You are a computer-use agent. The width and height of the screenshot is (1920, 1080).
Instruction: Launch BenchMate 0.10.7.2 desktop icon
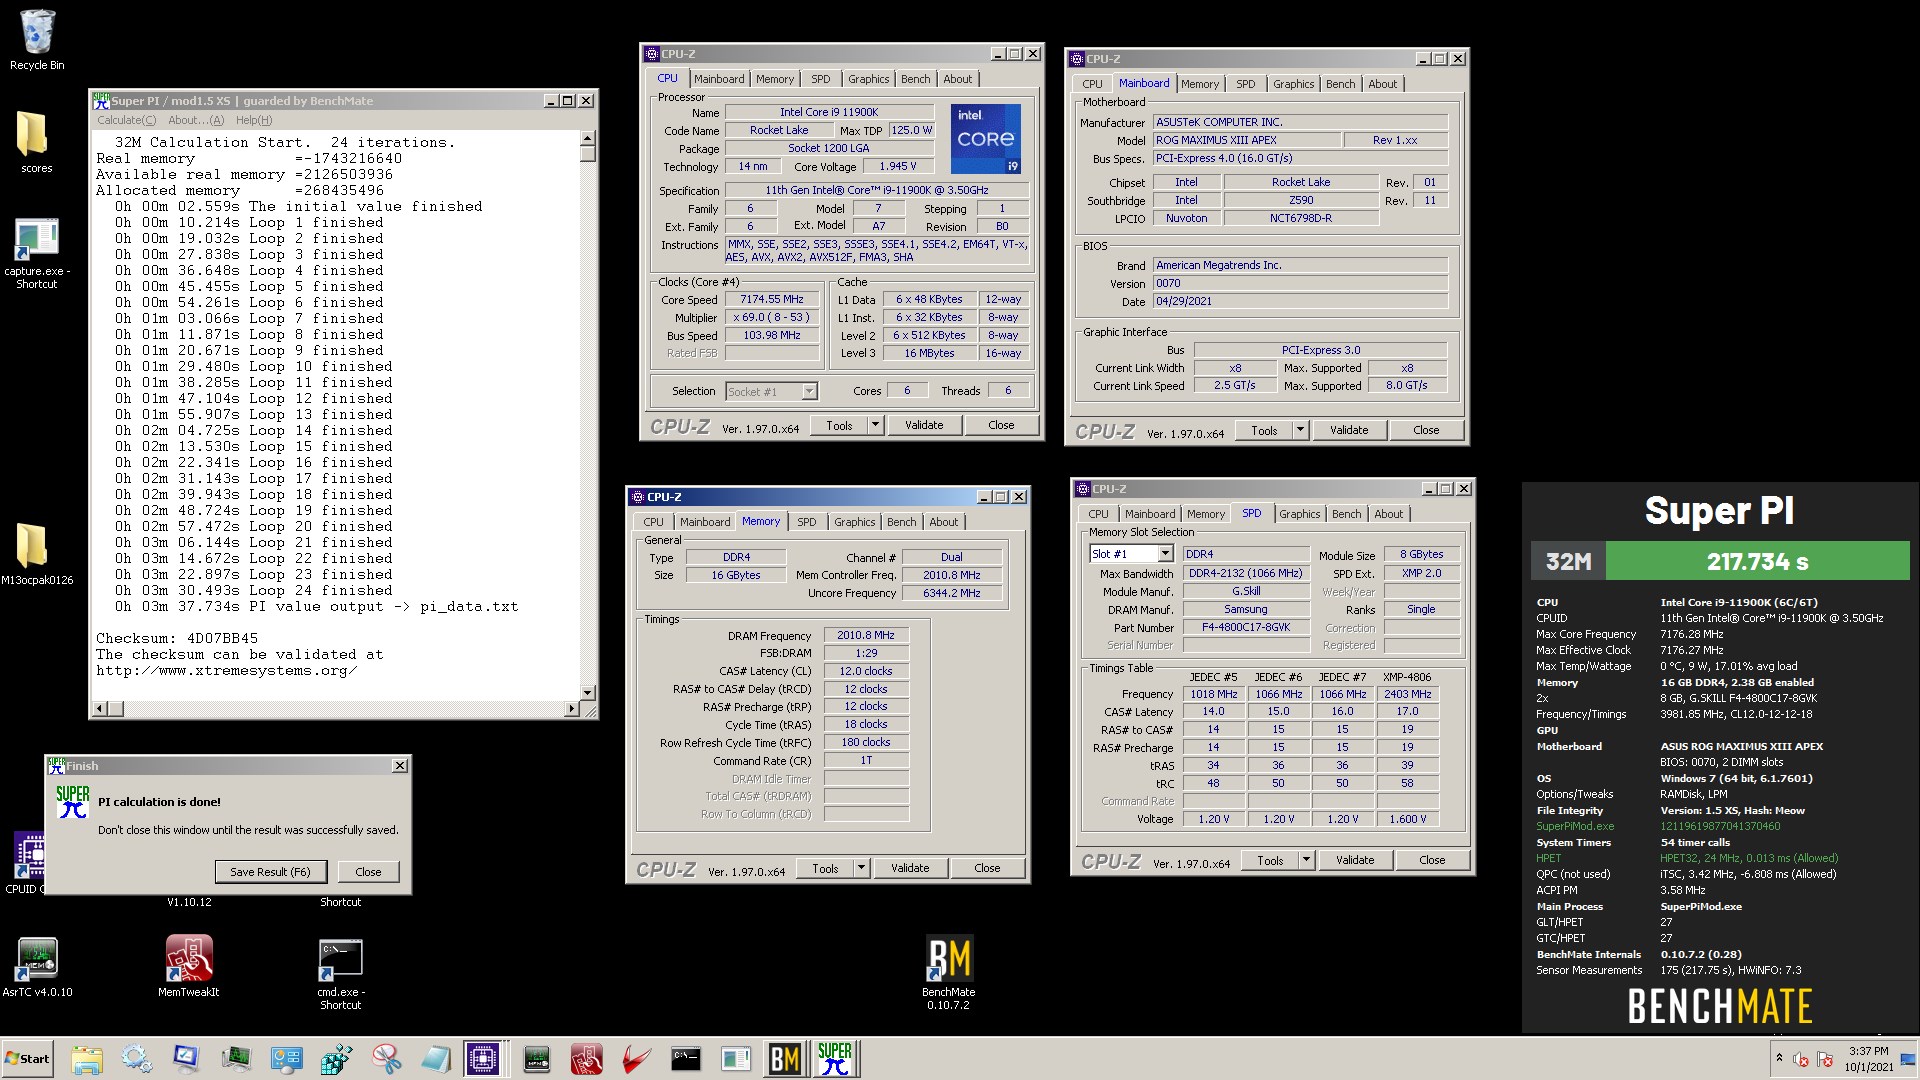click(948, 972)
